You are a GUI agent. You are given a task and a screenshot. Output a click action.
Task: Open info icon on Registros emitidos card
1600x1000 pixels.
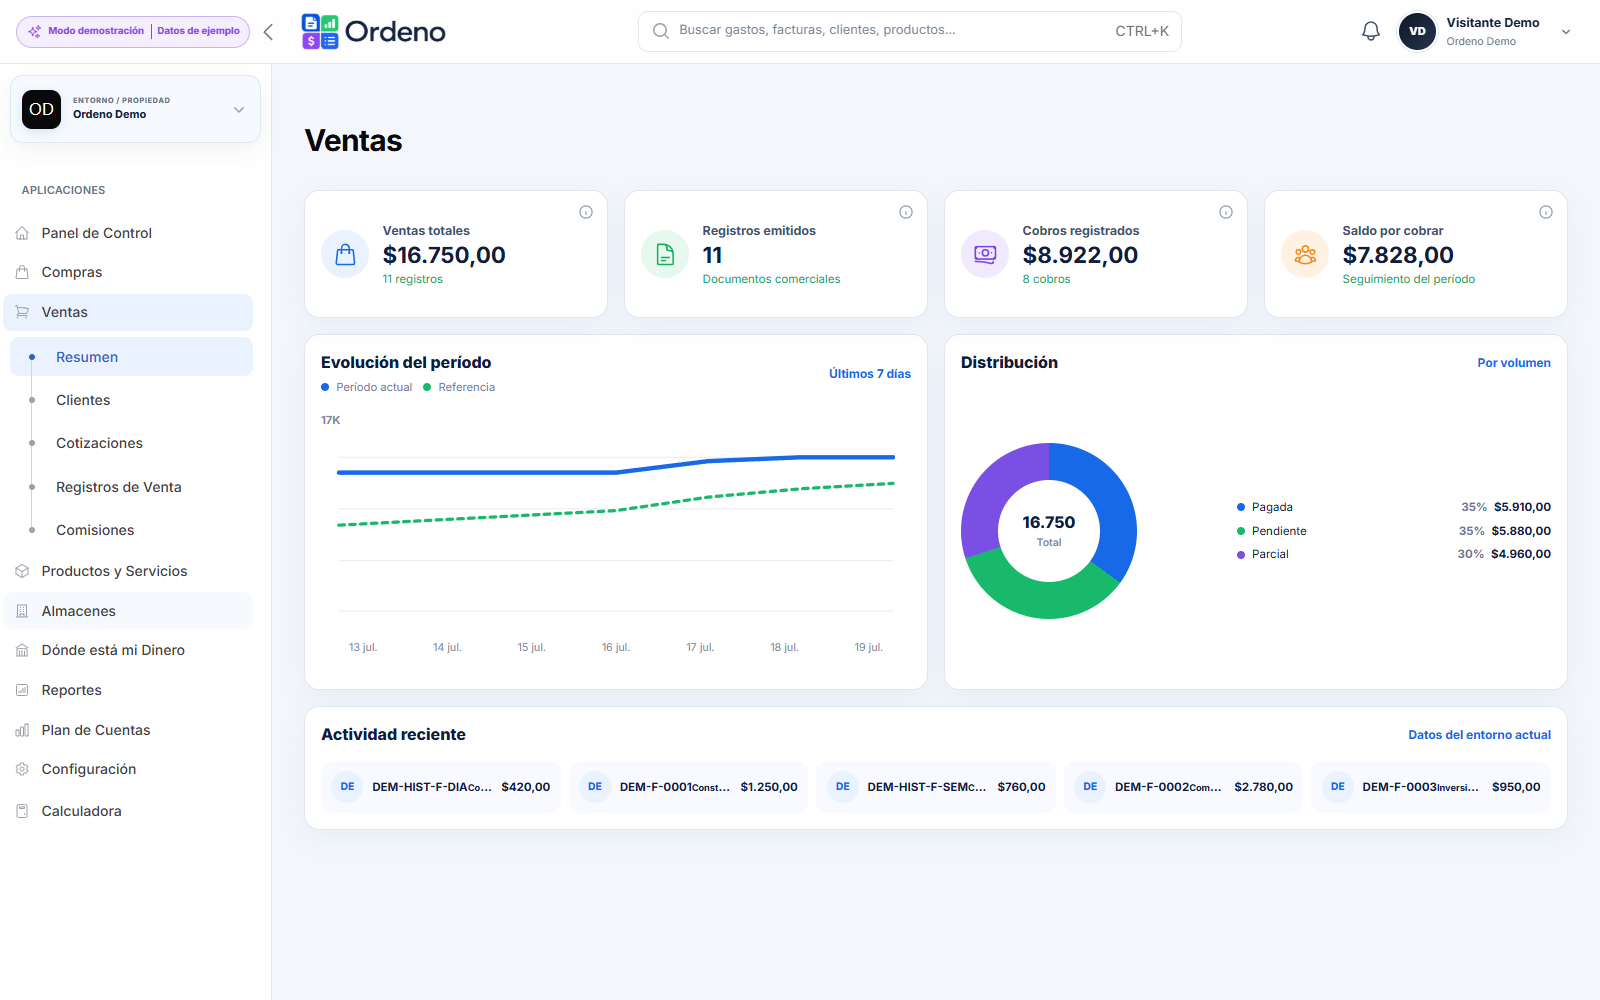click(x=906, y=212)
